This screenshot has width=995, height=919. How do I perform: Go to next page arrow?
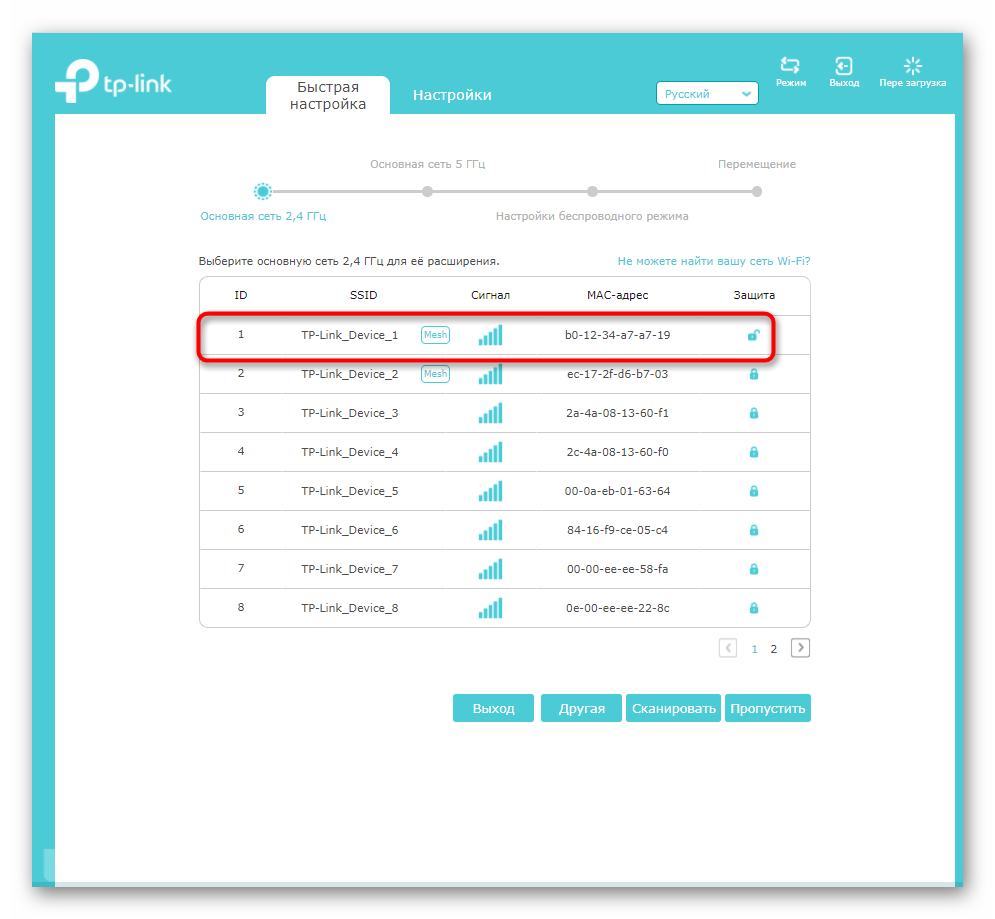[800, 647]
